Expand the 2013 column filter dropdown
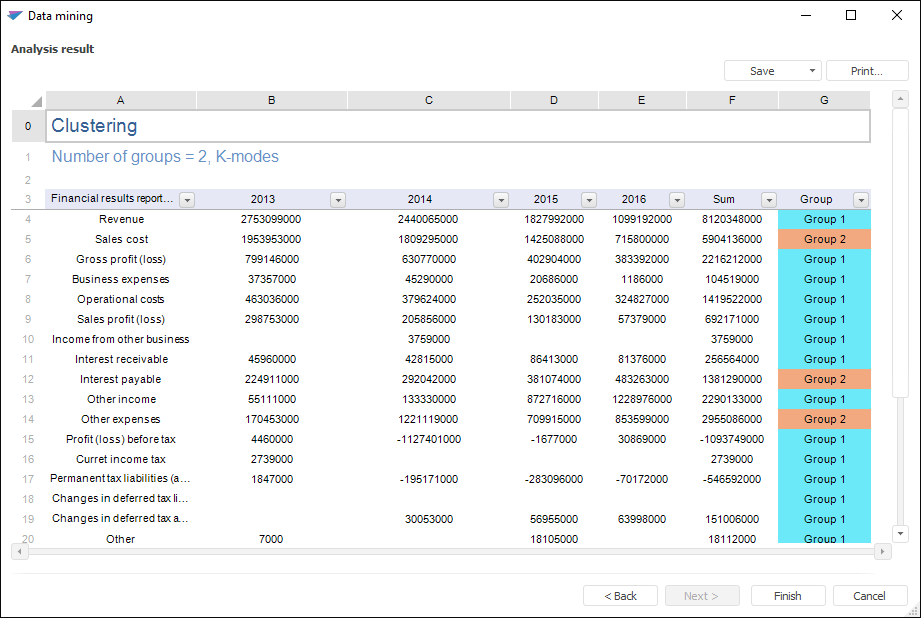Screen dimensions: 921x618 coord(338,200)
